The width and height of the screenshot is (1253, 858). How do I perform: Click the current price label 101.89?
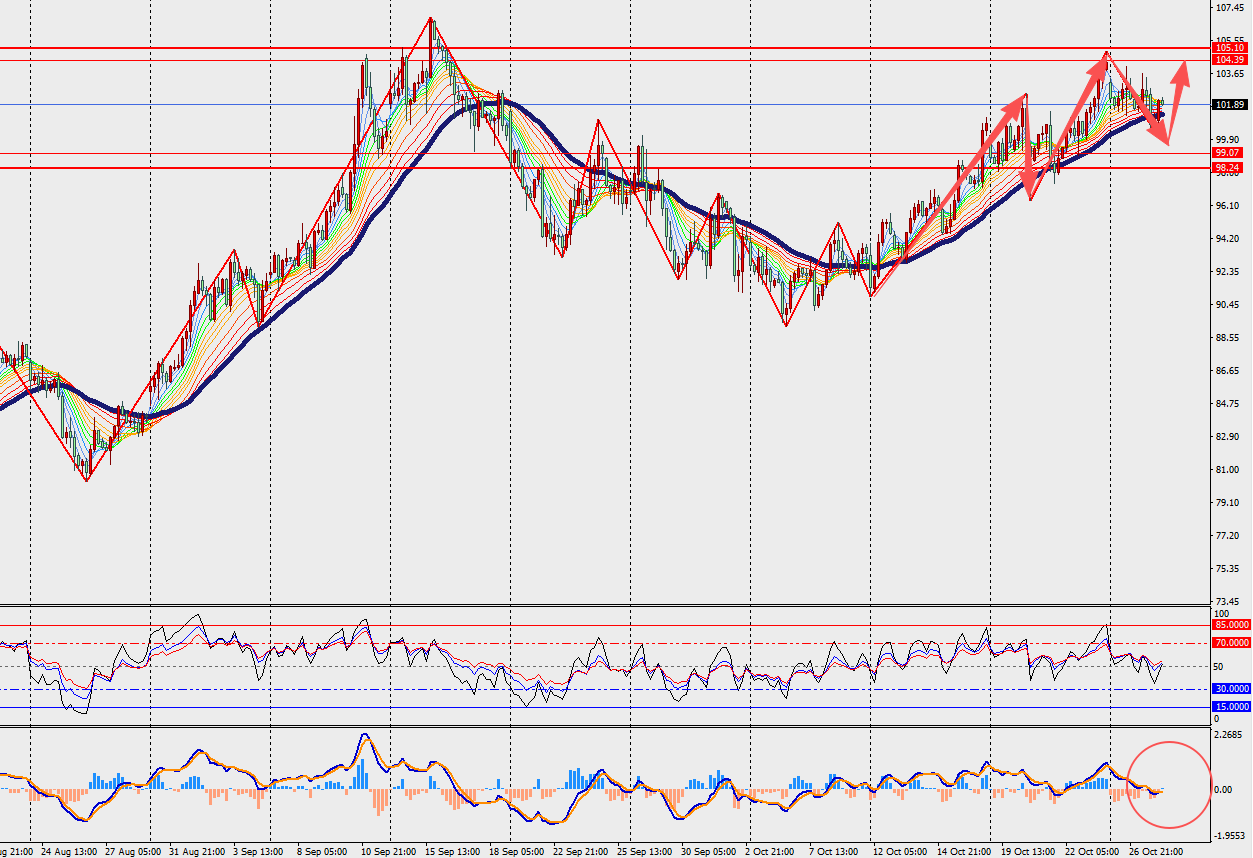(1228, 104)
